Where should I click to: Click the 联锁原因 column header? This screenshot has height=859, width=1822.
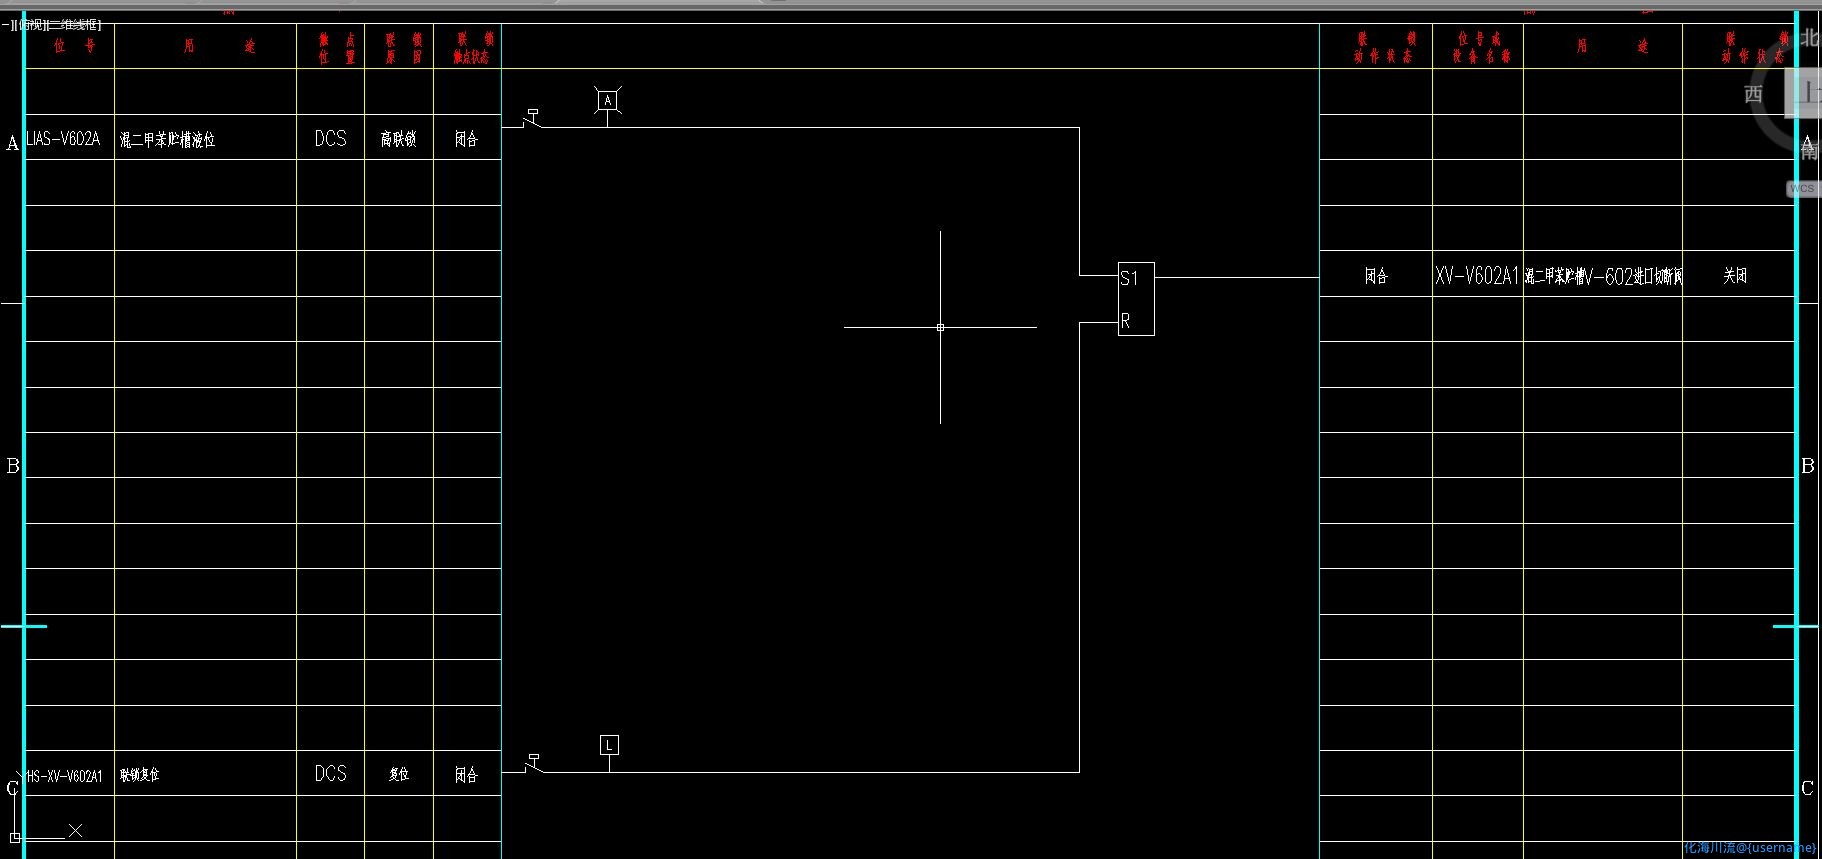[404, 48]
